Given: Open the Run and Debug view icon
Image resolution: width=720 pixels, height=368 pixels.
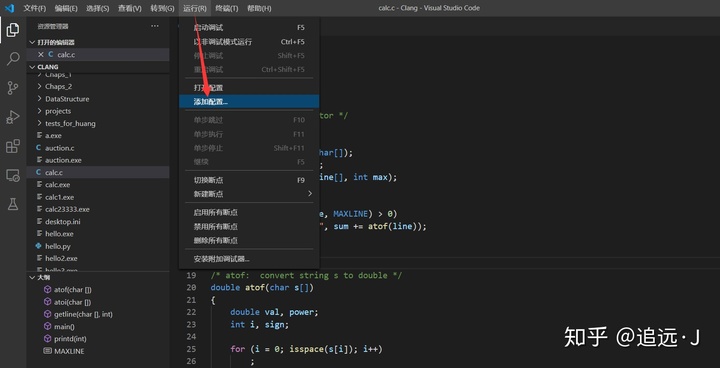Looking at the screenshot, I should [13, 117].
